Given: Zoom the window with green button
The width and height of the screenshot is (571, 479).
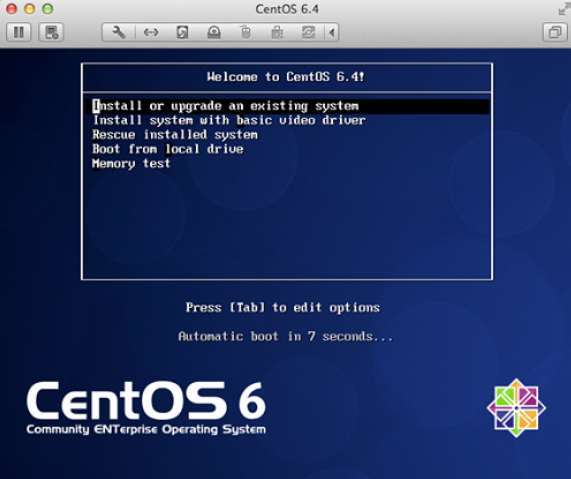Looking at the screenshot, I should [x=47, y=9].
